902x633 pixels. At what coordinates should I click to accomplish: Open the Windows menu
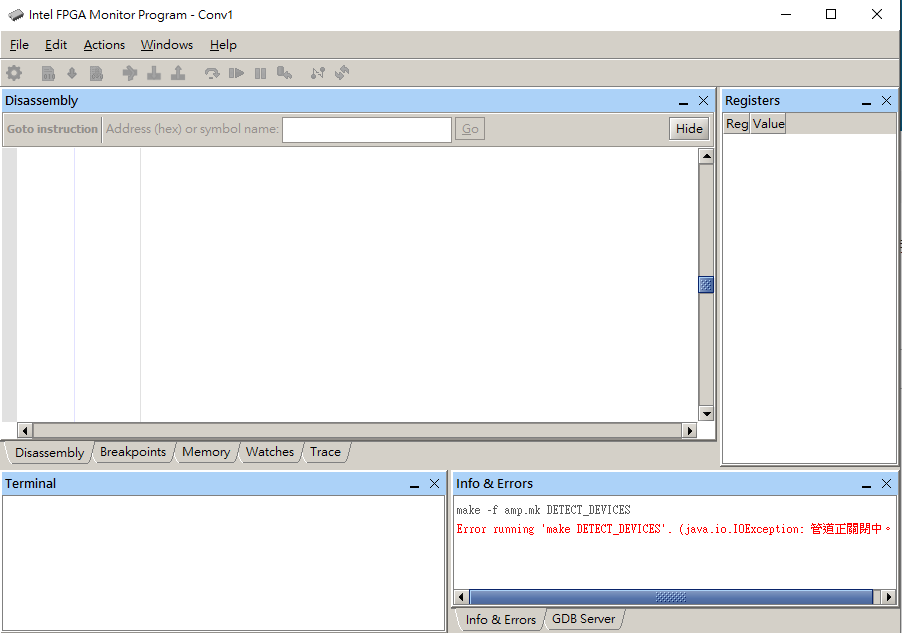click(x=167, y=45)
